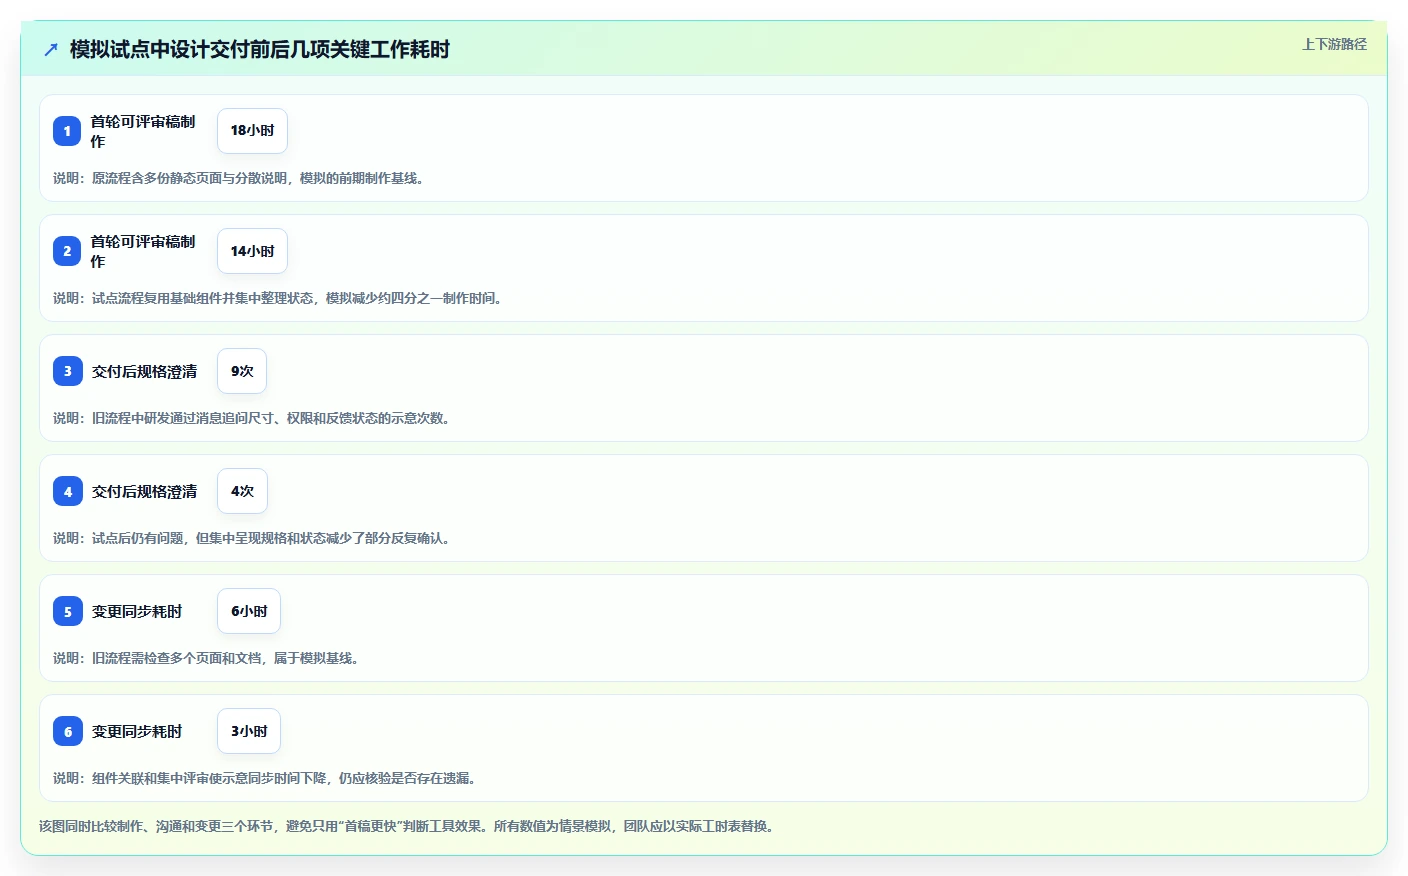Click the footer text 该图同时比较制作、沟通和变更三个环节

tap(408, 826)
